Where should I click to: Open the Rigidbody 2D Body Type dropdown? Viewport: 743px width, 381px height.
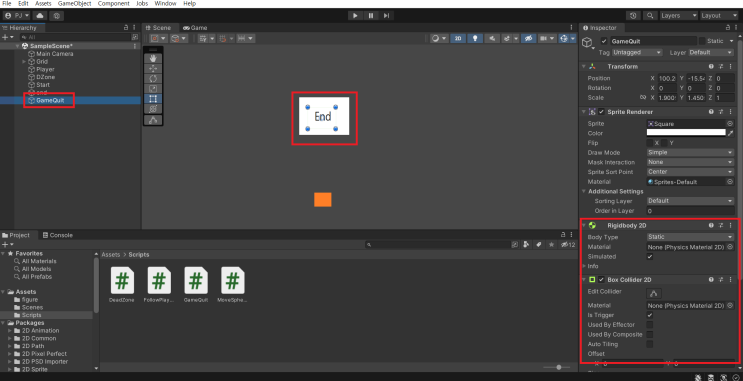pyautogui.click(x=690, y=237)
